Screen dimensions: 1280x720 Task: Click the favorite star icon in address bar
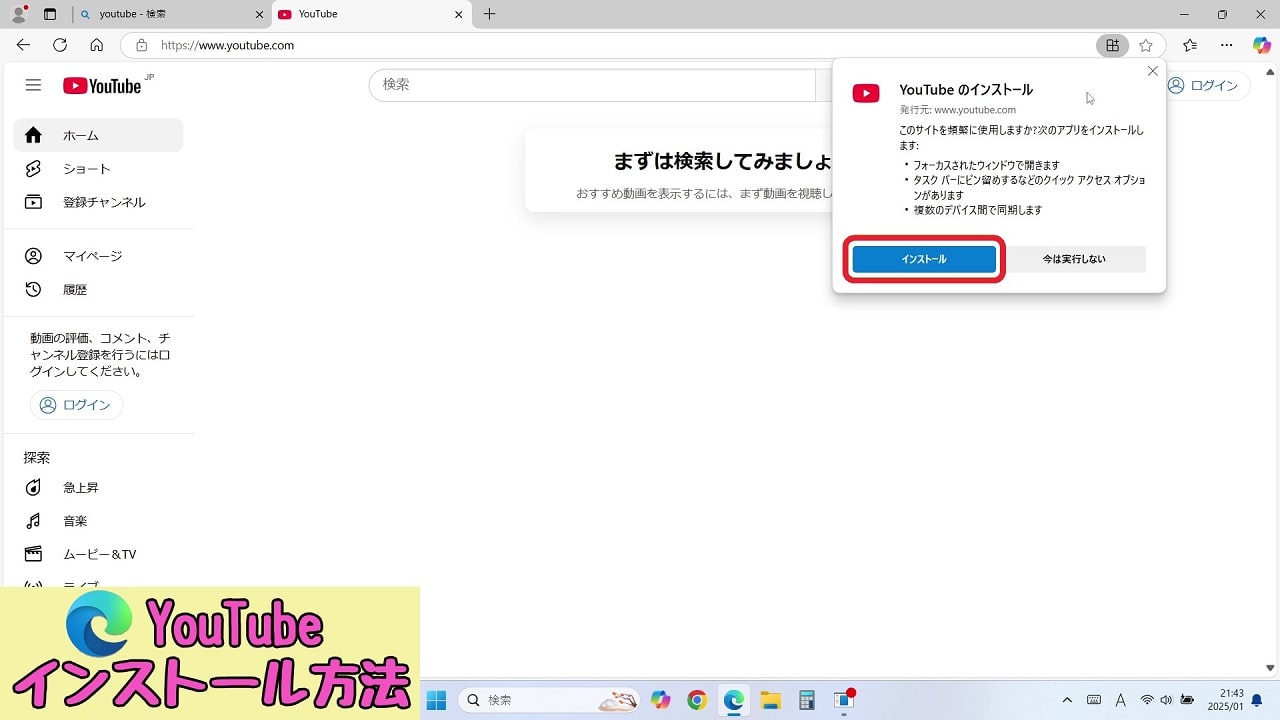click(x=1146, y=45)
